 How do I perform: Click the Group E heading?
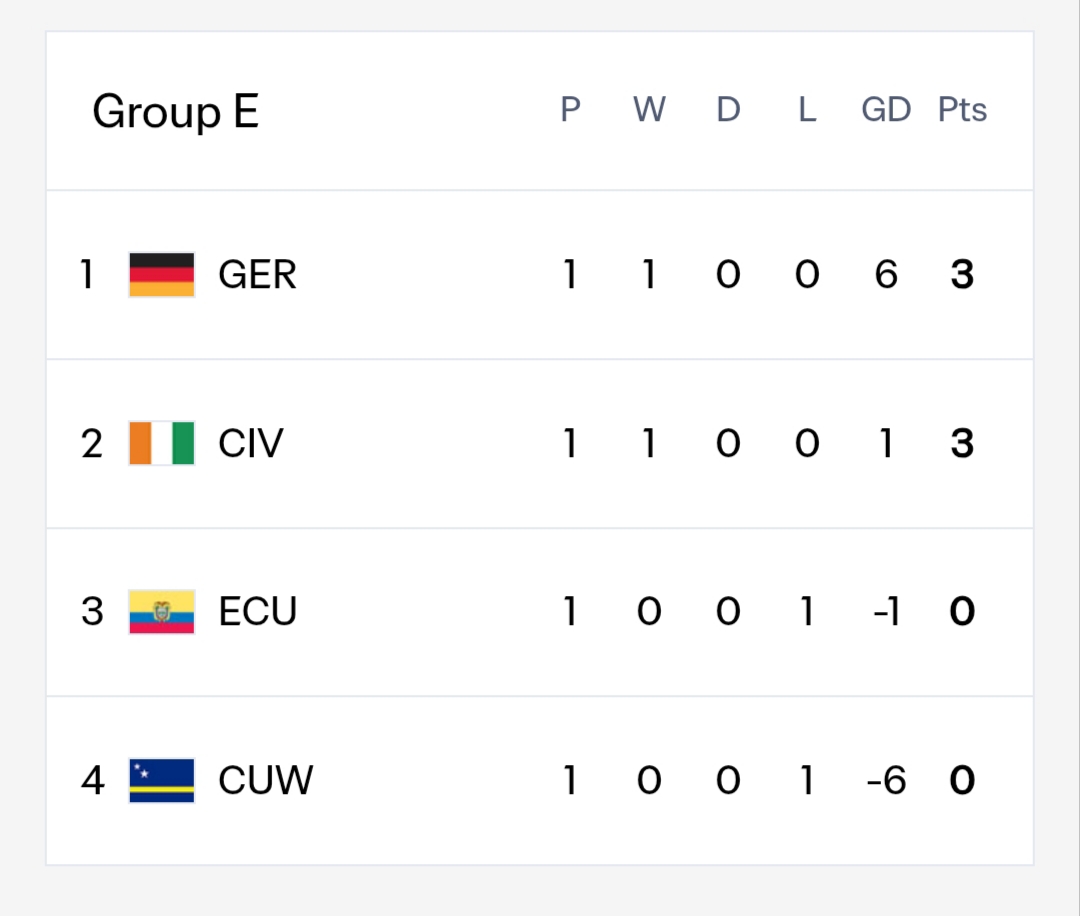click(176, 111)
